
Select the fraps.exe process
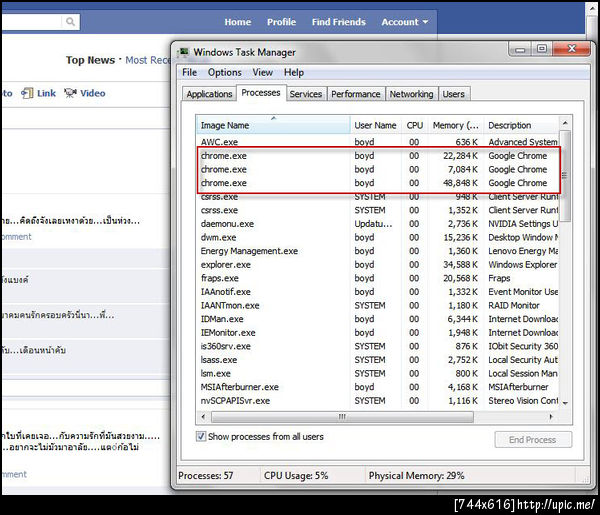377,279
